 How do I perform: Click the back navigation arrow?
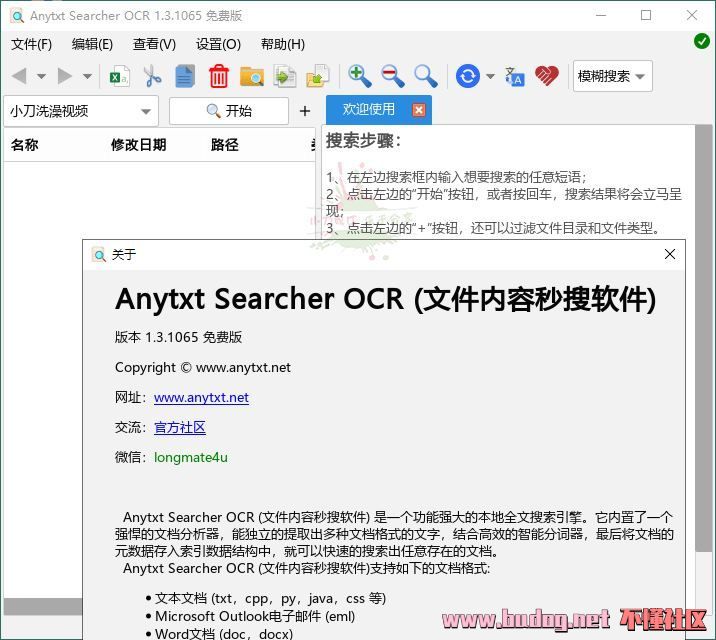coord(19,76)
